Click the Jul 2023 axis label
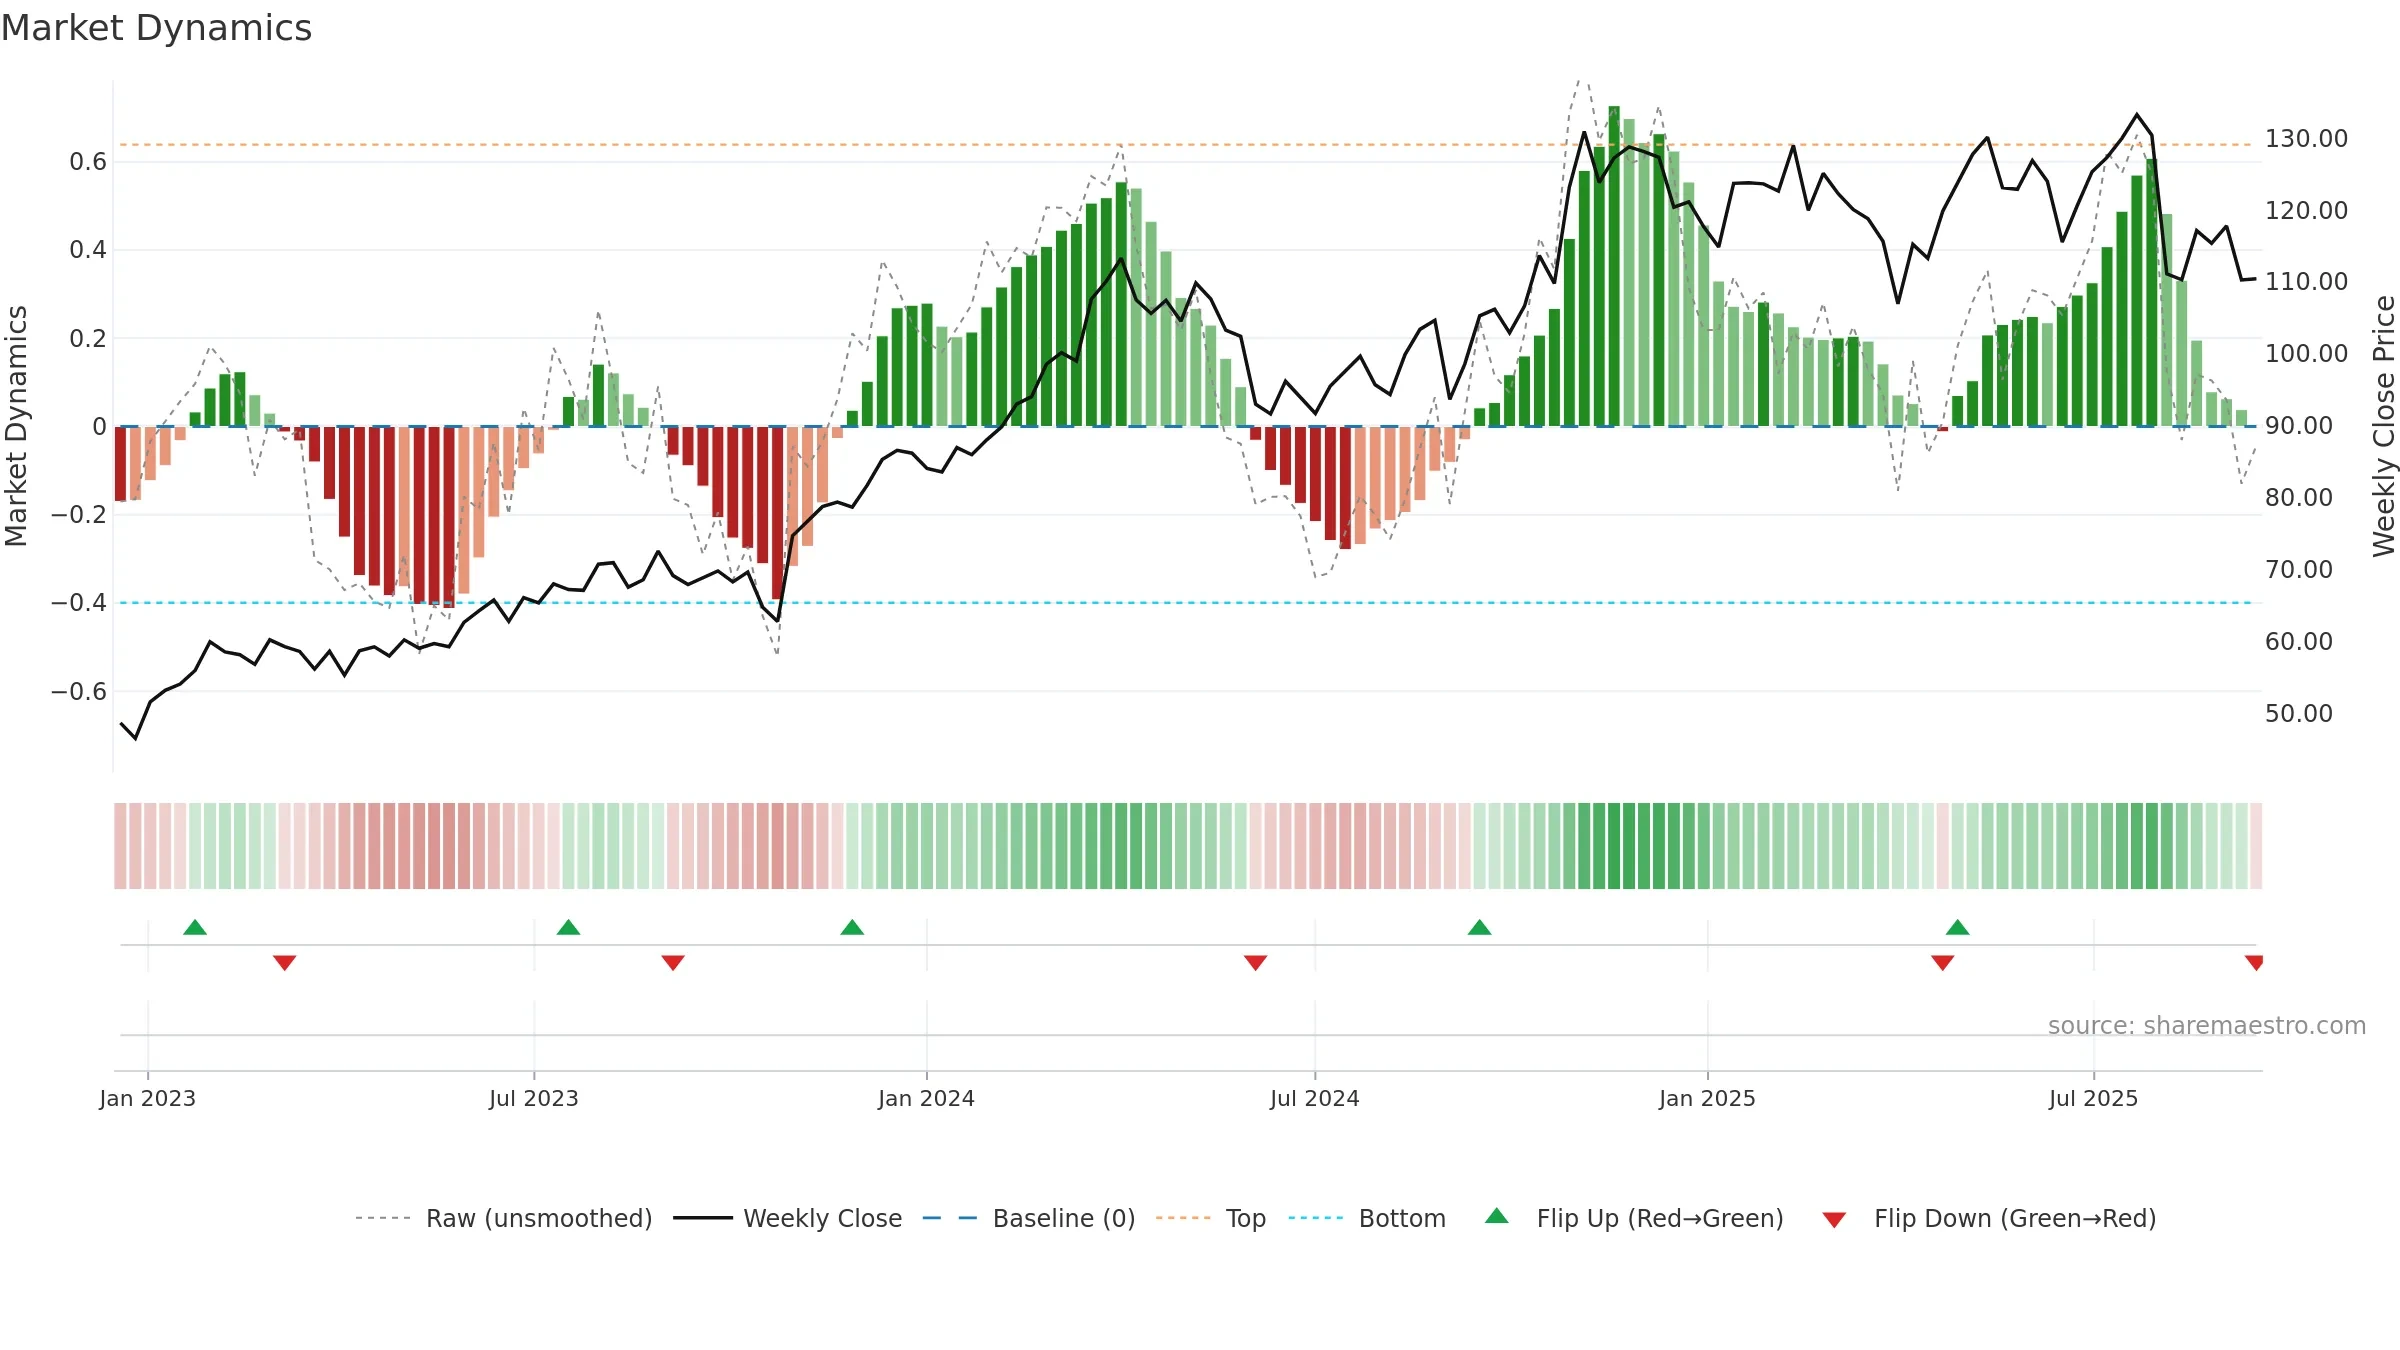This screenshot has width=2400, height=1350. click(534, 1098)
